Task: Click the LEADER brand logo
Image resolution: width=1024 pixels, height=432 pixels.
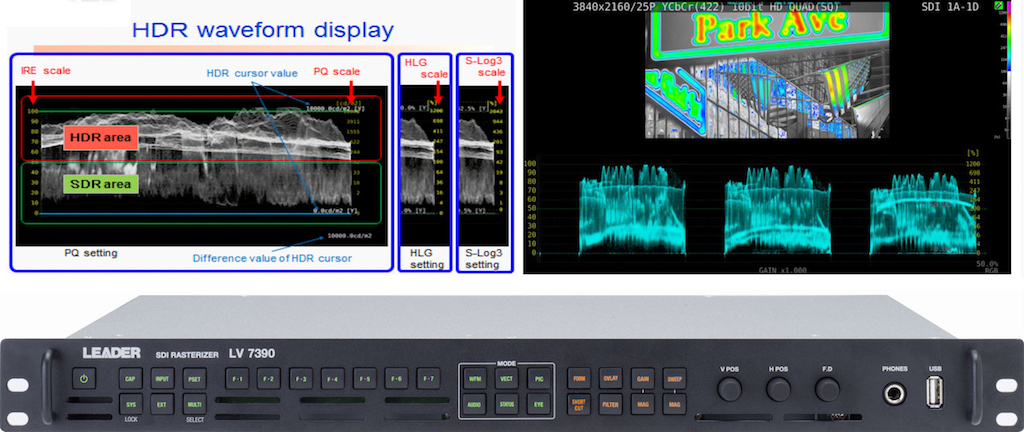Action: [x=111, y=353]
